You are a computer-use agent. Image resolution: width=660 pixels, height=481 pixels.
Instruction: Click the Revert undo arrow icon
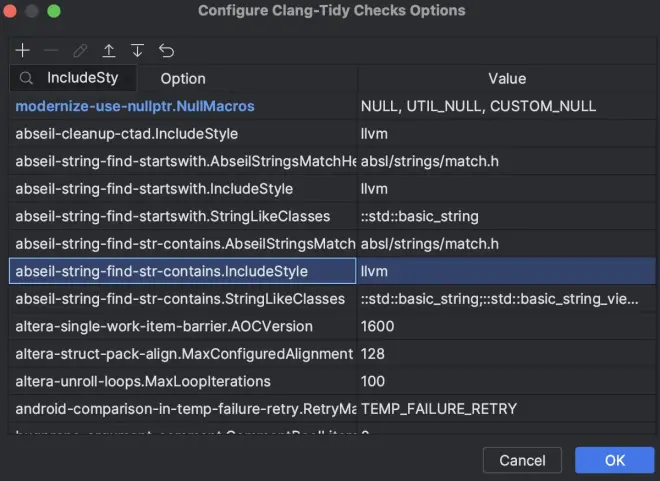(x=166, y=50)
